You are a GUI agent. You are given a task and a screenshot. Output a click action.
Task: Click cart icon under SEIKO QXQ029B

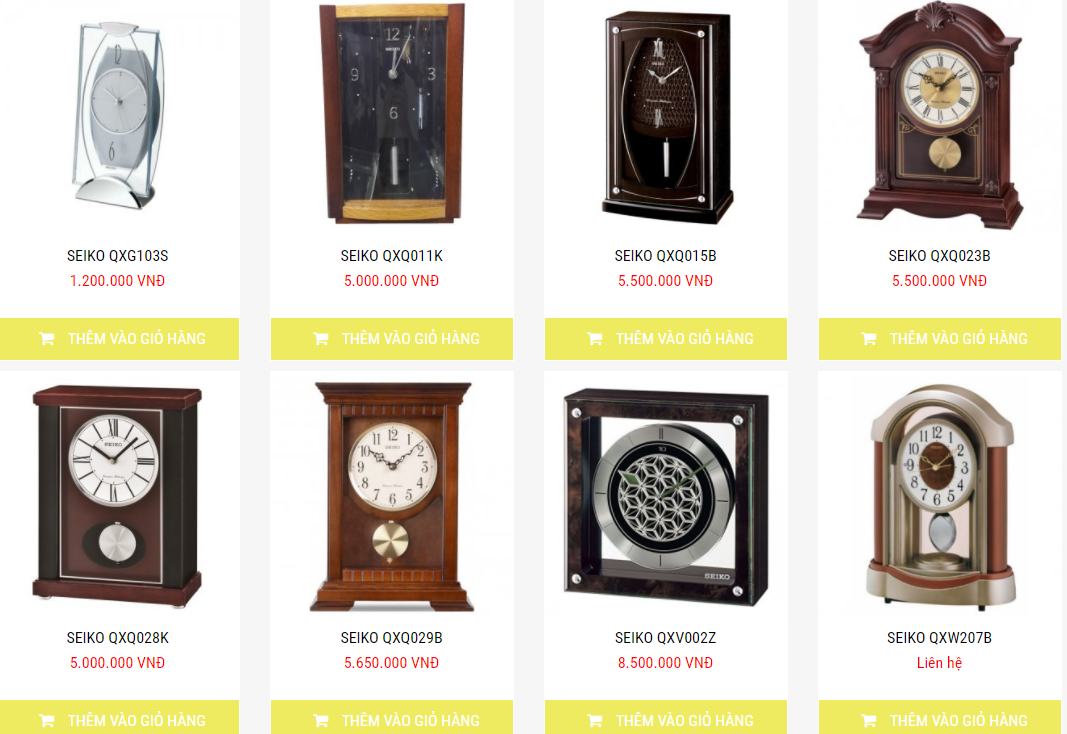321,720
